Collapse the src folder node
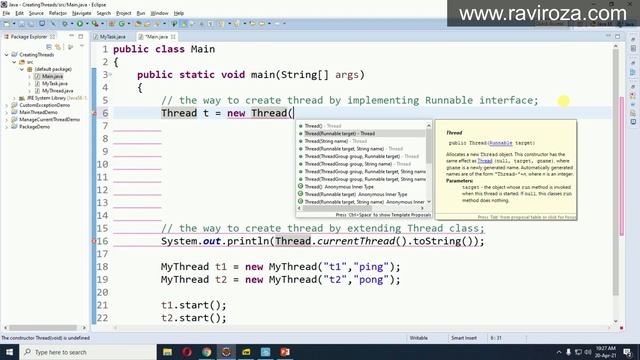Screen dimensions: 640x360 (14, 62)
